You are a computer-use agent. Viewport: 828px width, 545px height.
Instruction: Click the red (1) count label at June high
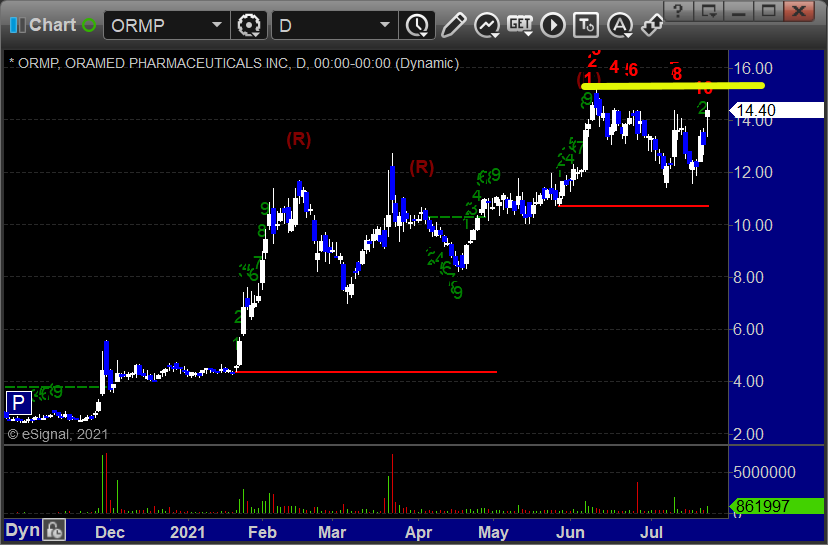click(x=588, y=78)
